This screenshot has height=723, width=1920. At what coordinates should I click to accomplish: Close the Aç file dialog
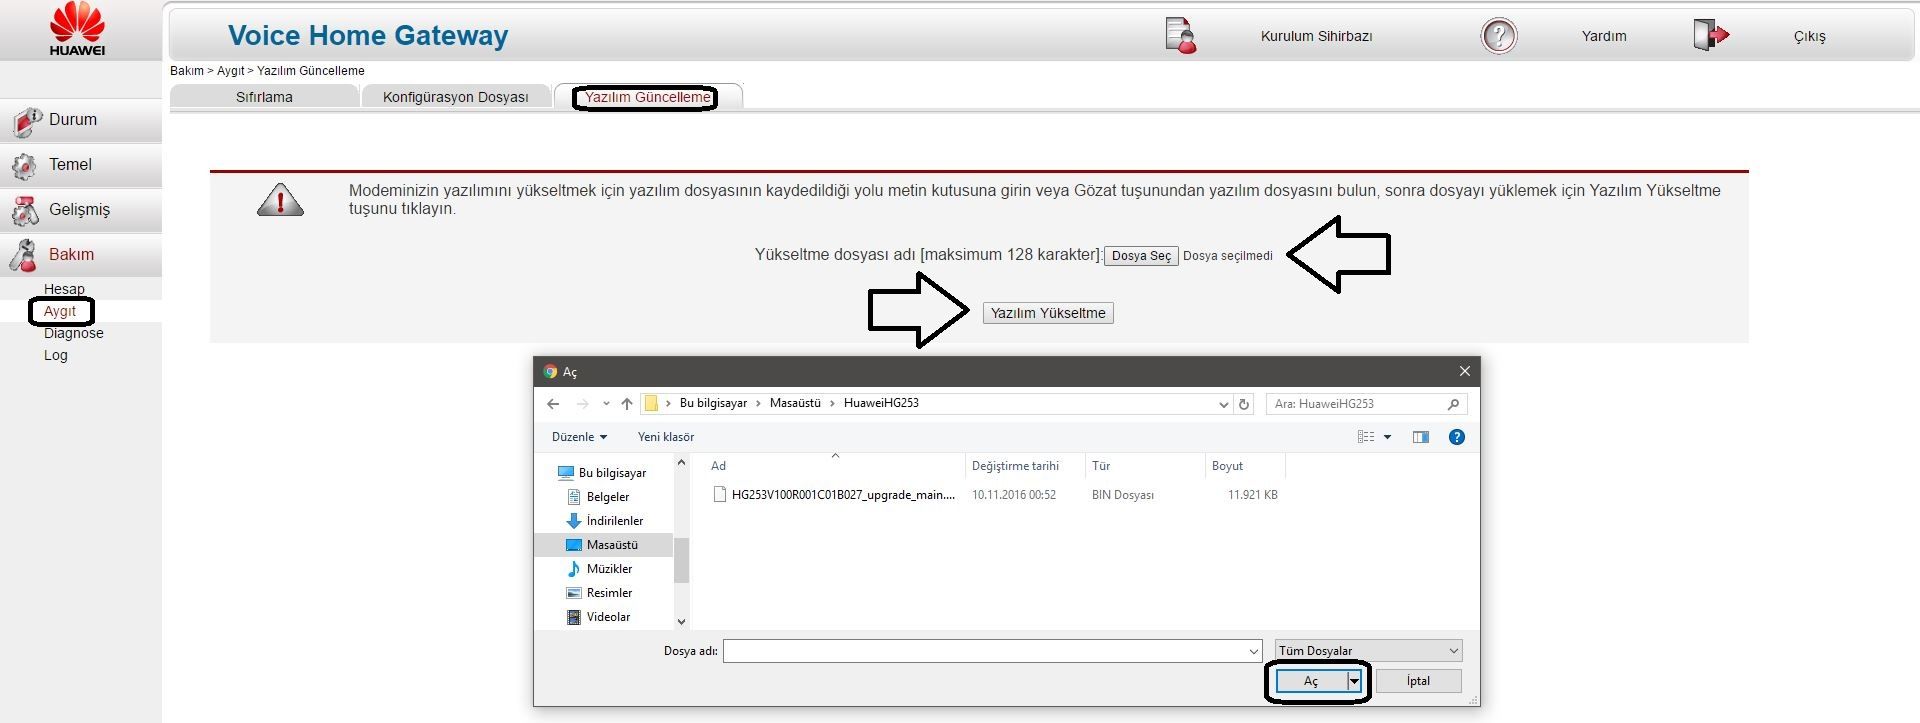[x=1465, y=371]
